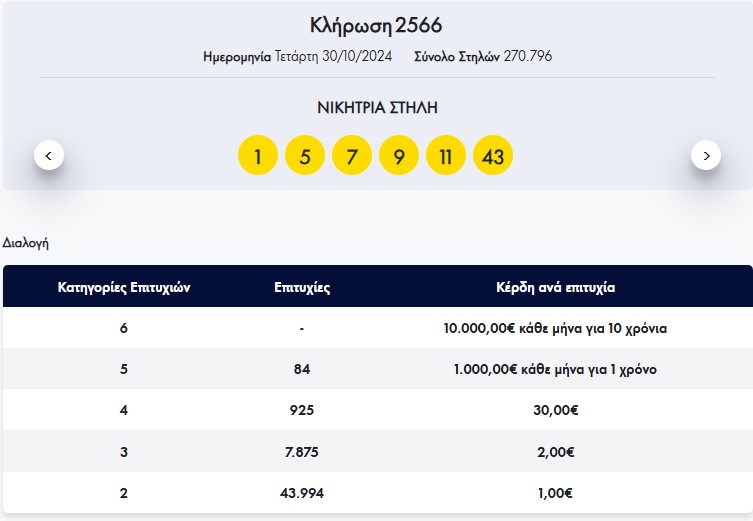Select the yellow ball numbered 43
Image resolution: width=753 pixels, height=521 pixels.
coord(493,156)
